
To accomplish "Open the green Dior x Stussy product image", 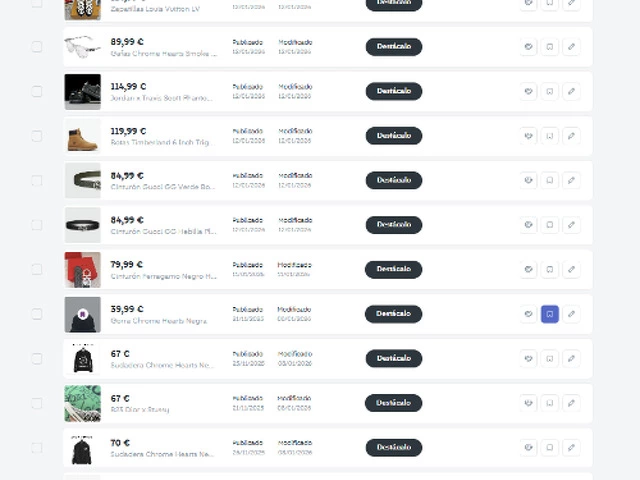I will click(x=82, y=403).
